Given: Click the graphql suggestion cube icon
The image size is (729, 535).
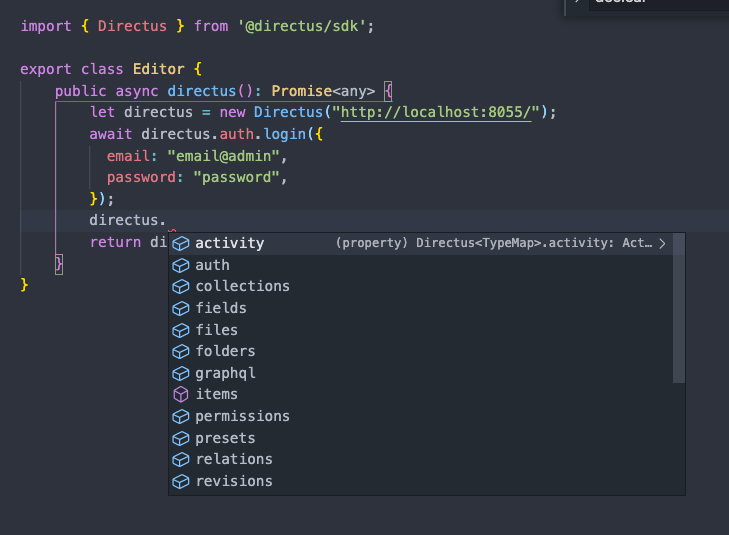Looking at the screenshot, I should [181, 374].
